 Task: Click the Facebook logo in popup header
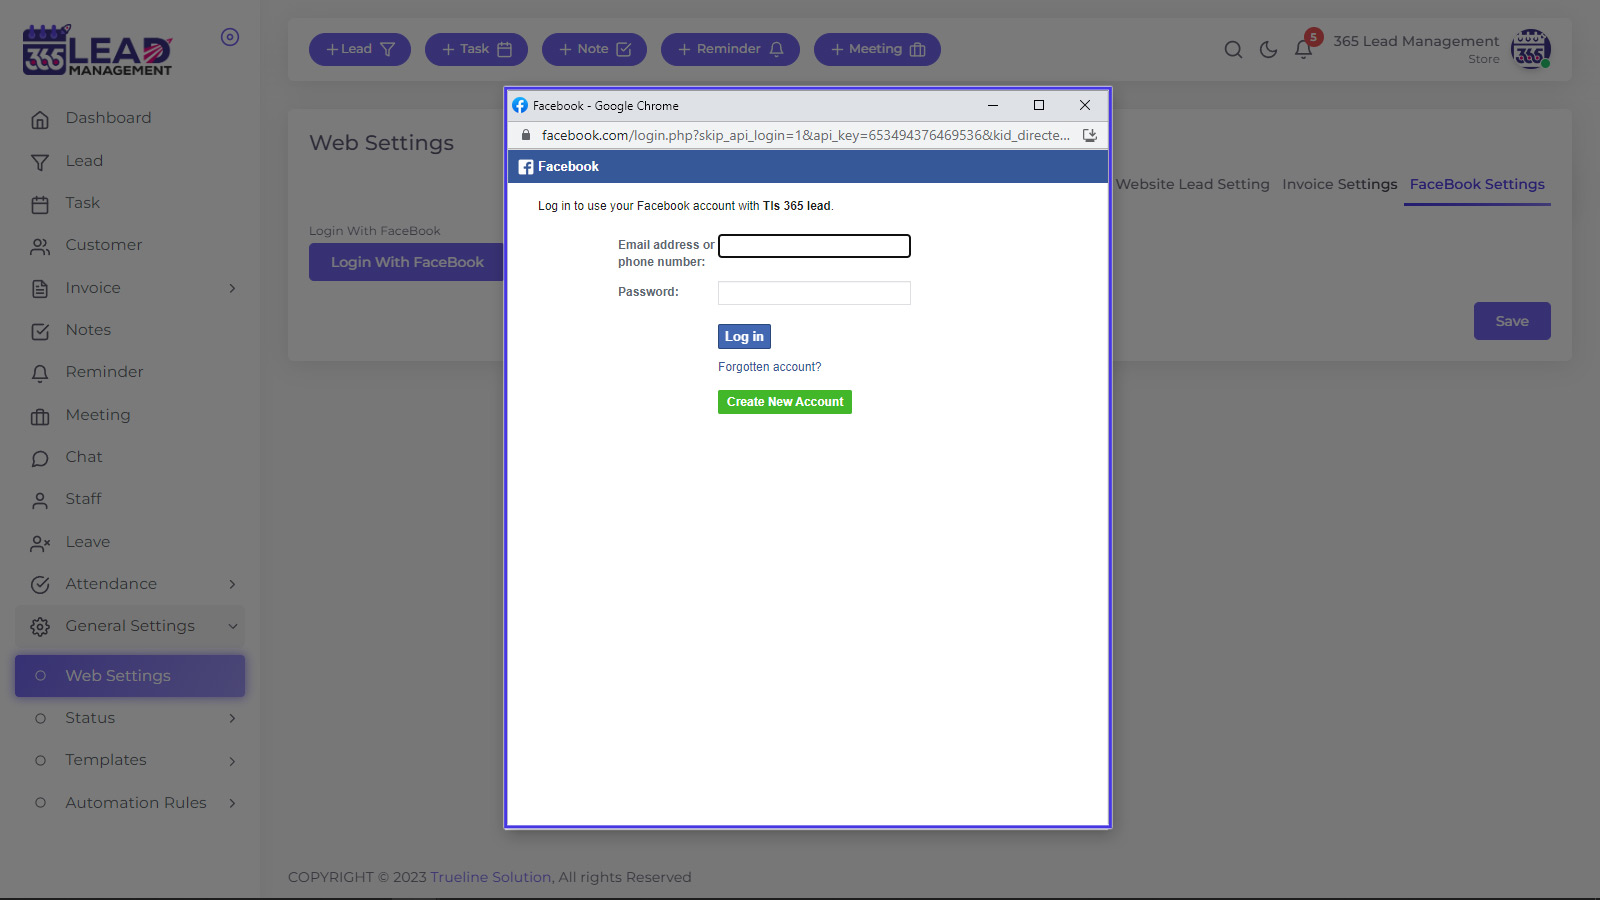point(526,167)
